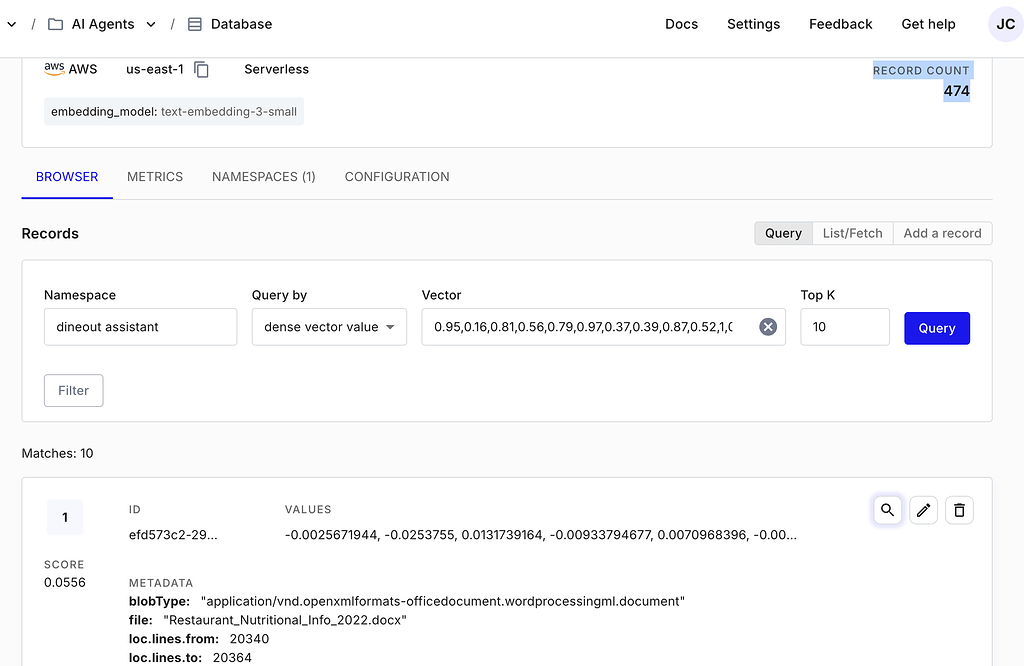Select Add a record mode

(x=942, y=233)
